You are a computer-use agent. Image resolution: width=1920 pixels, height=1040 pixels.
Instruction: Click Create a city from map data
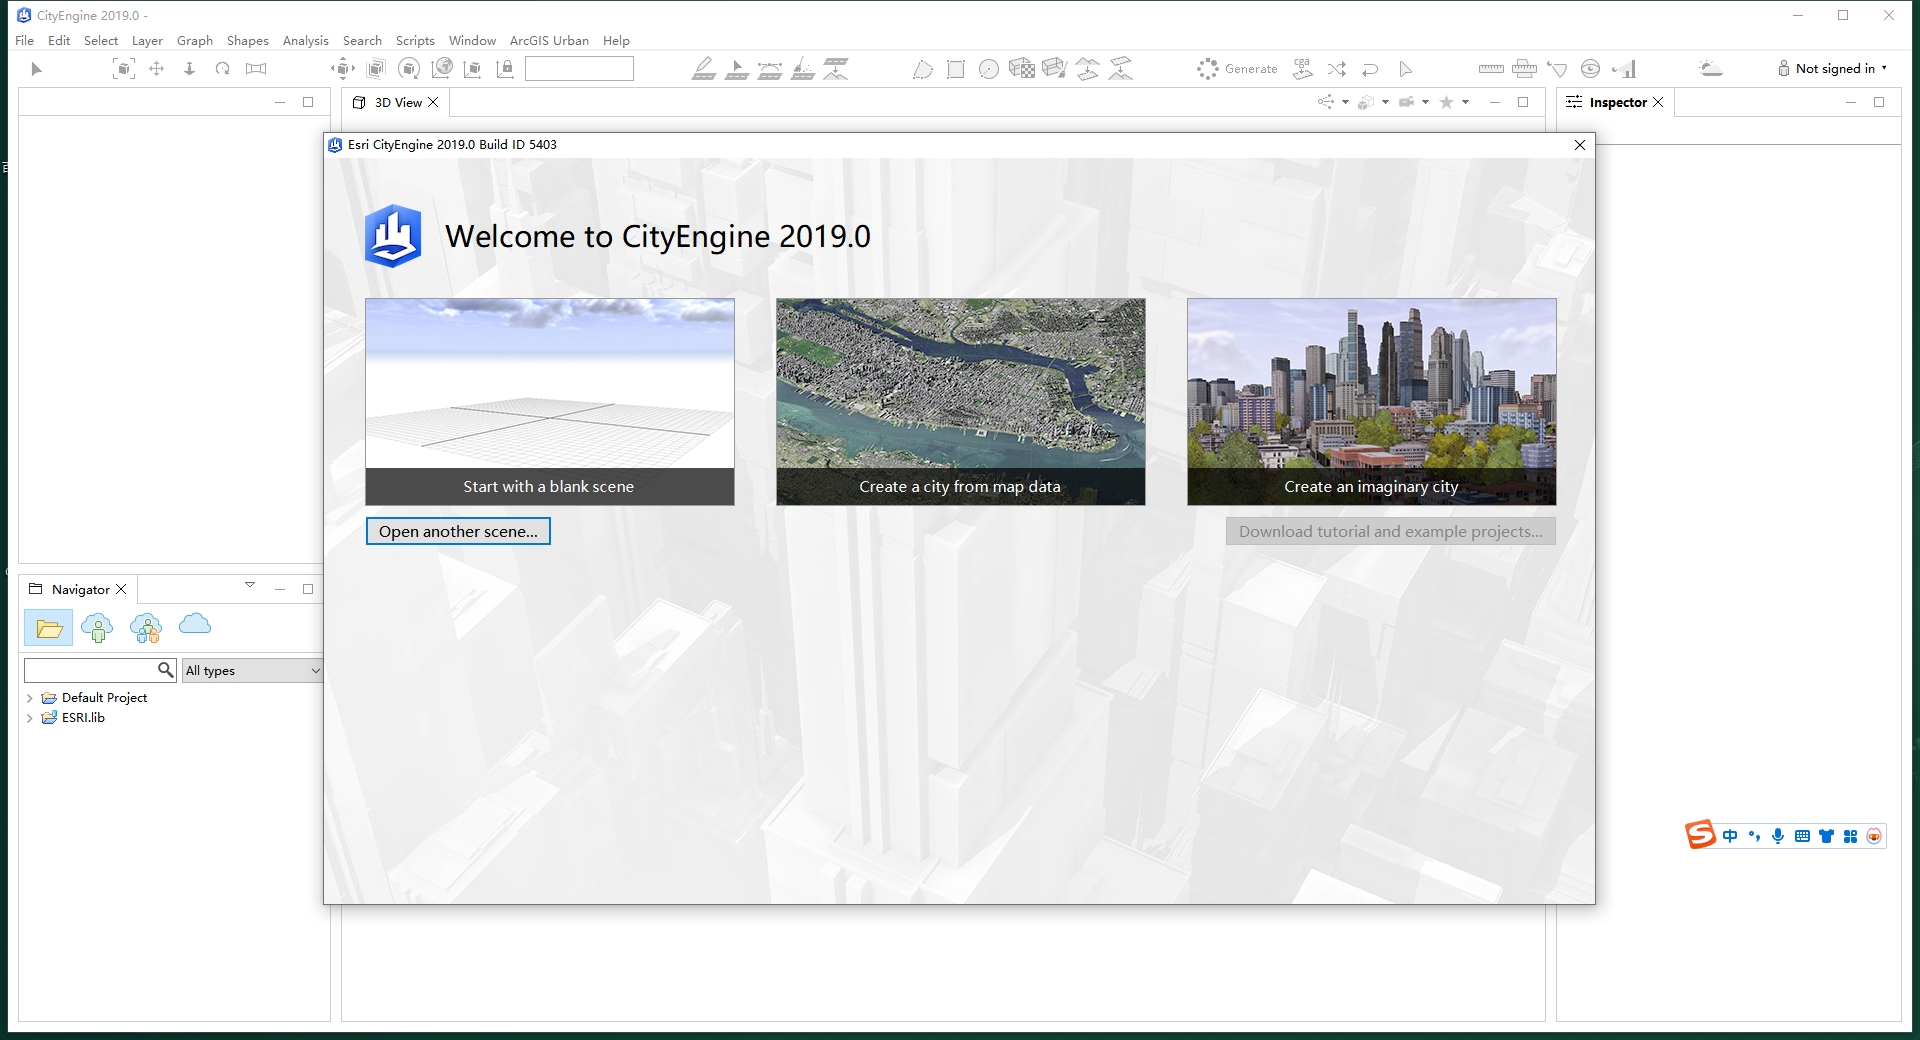tap(960, 401)
